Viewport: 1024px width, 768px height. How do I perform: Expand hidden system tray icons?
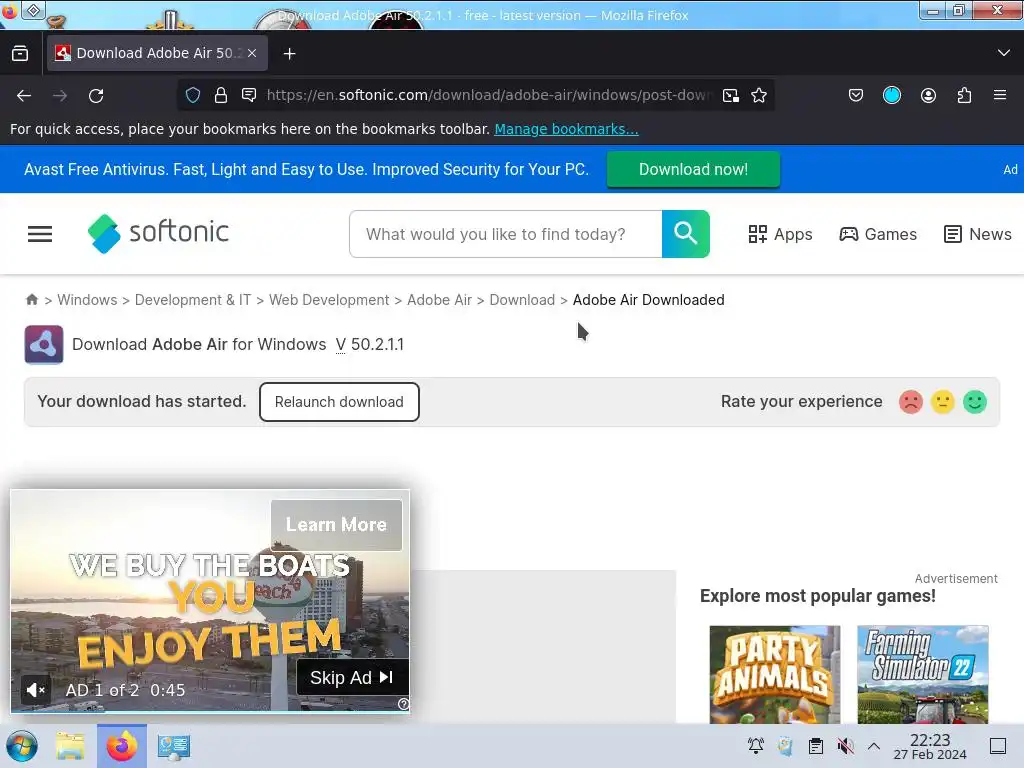874,746
